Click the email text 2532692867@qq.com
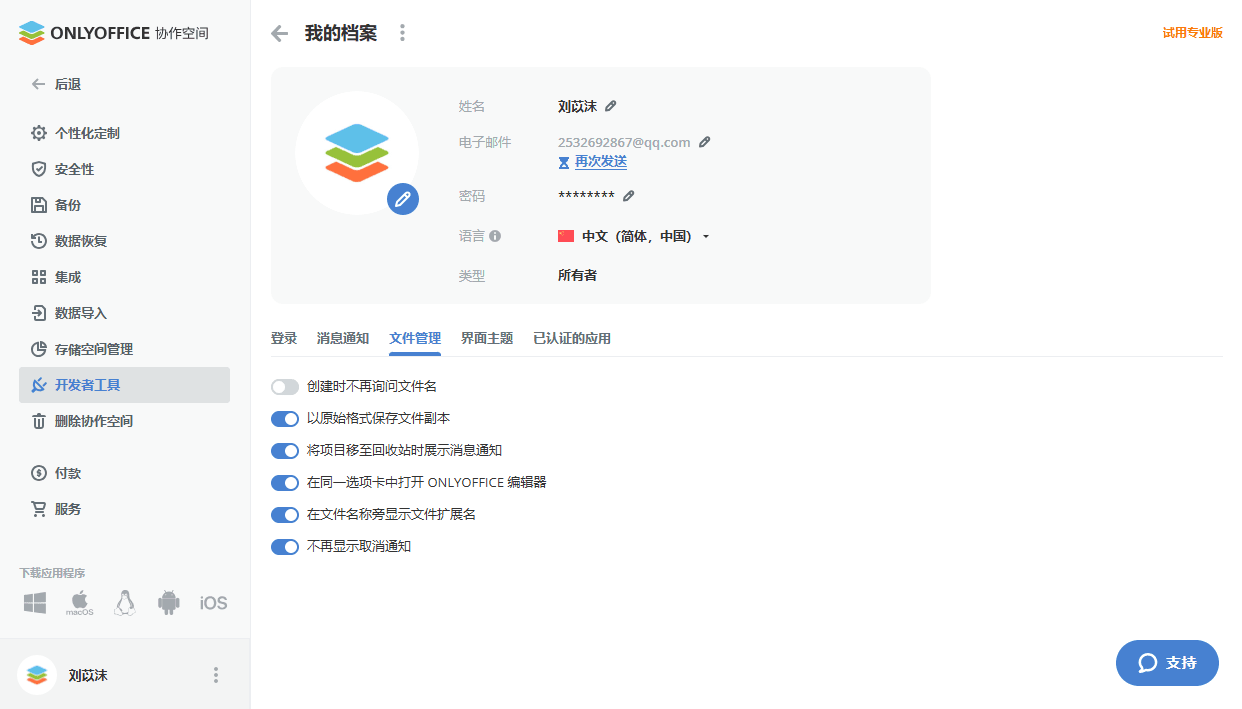The width and height of the screenshot is (1242, 709). point(624,142)
